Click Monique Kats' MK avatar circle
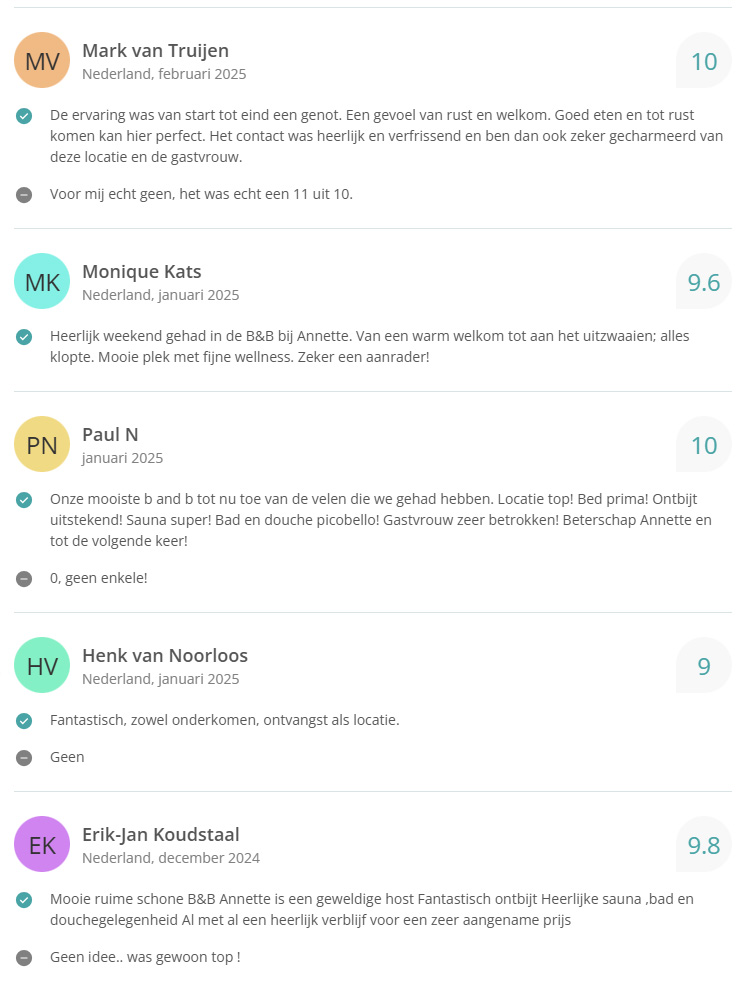 coord(42,282)
